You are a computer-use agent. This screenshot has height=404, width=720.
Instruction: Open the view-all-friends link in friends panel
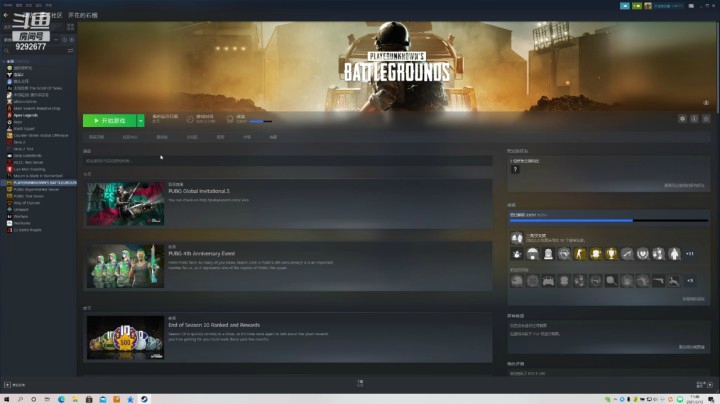point(684,185)
